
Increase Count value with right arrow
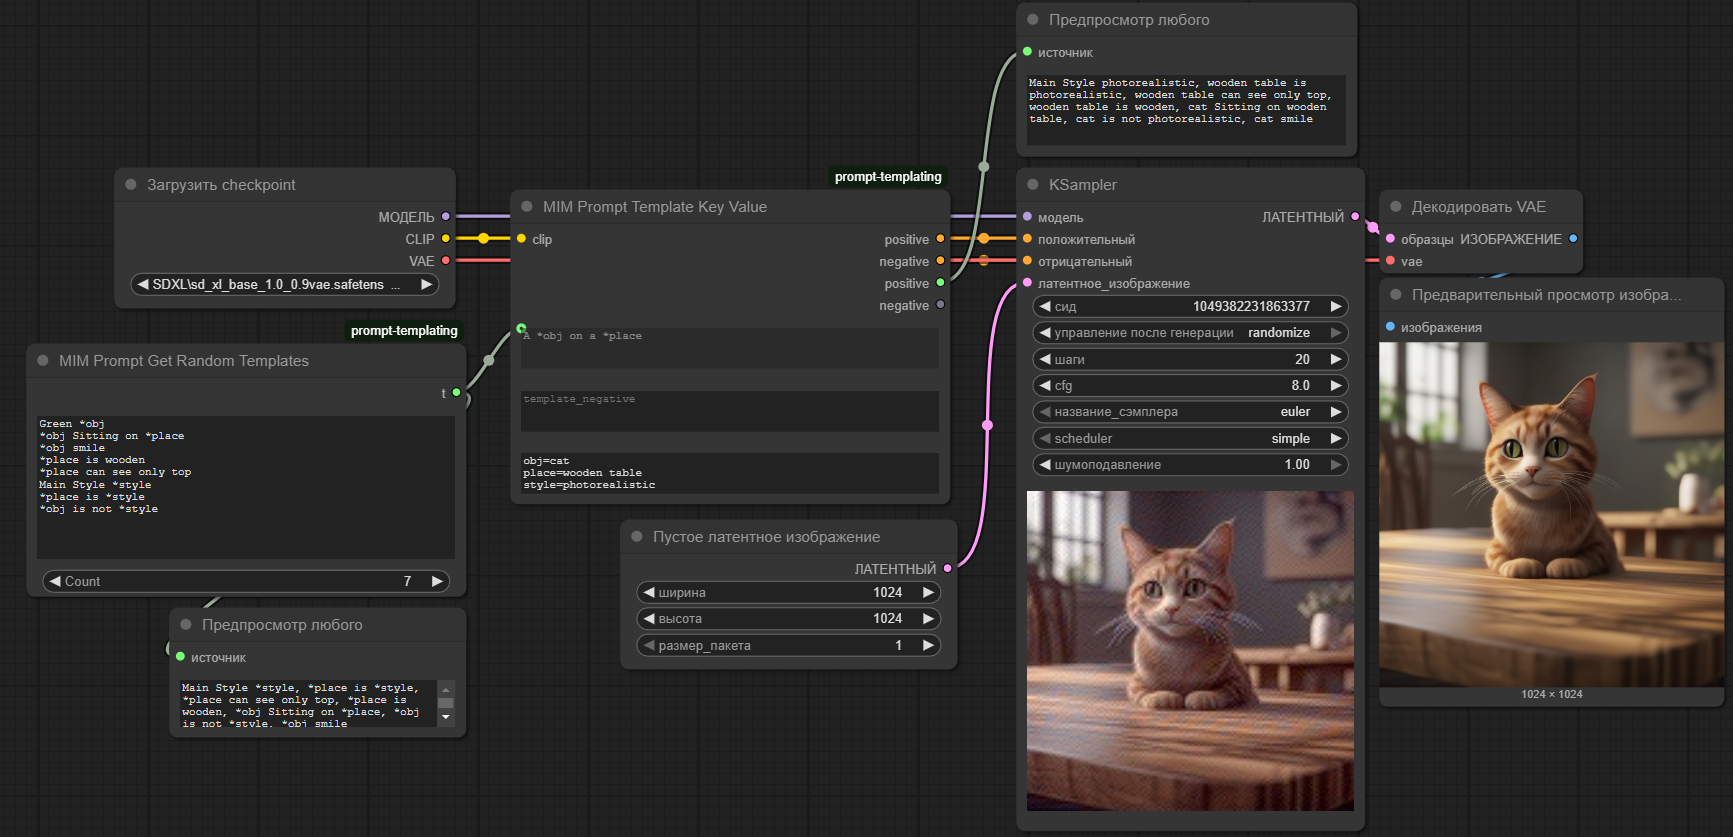(437, 582)
